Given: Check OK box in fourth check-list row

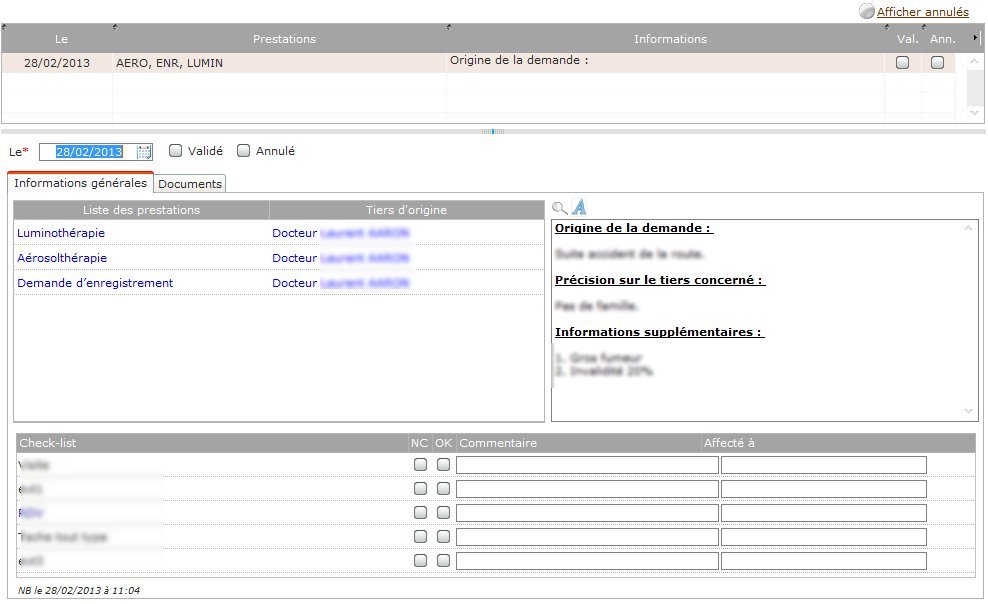Looking at the screenshot, I should click(444, 537).
